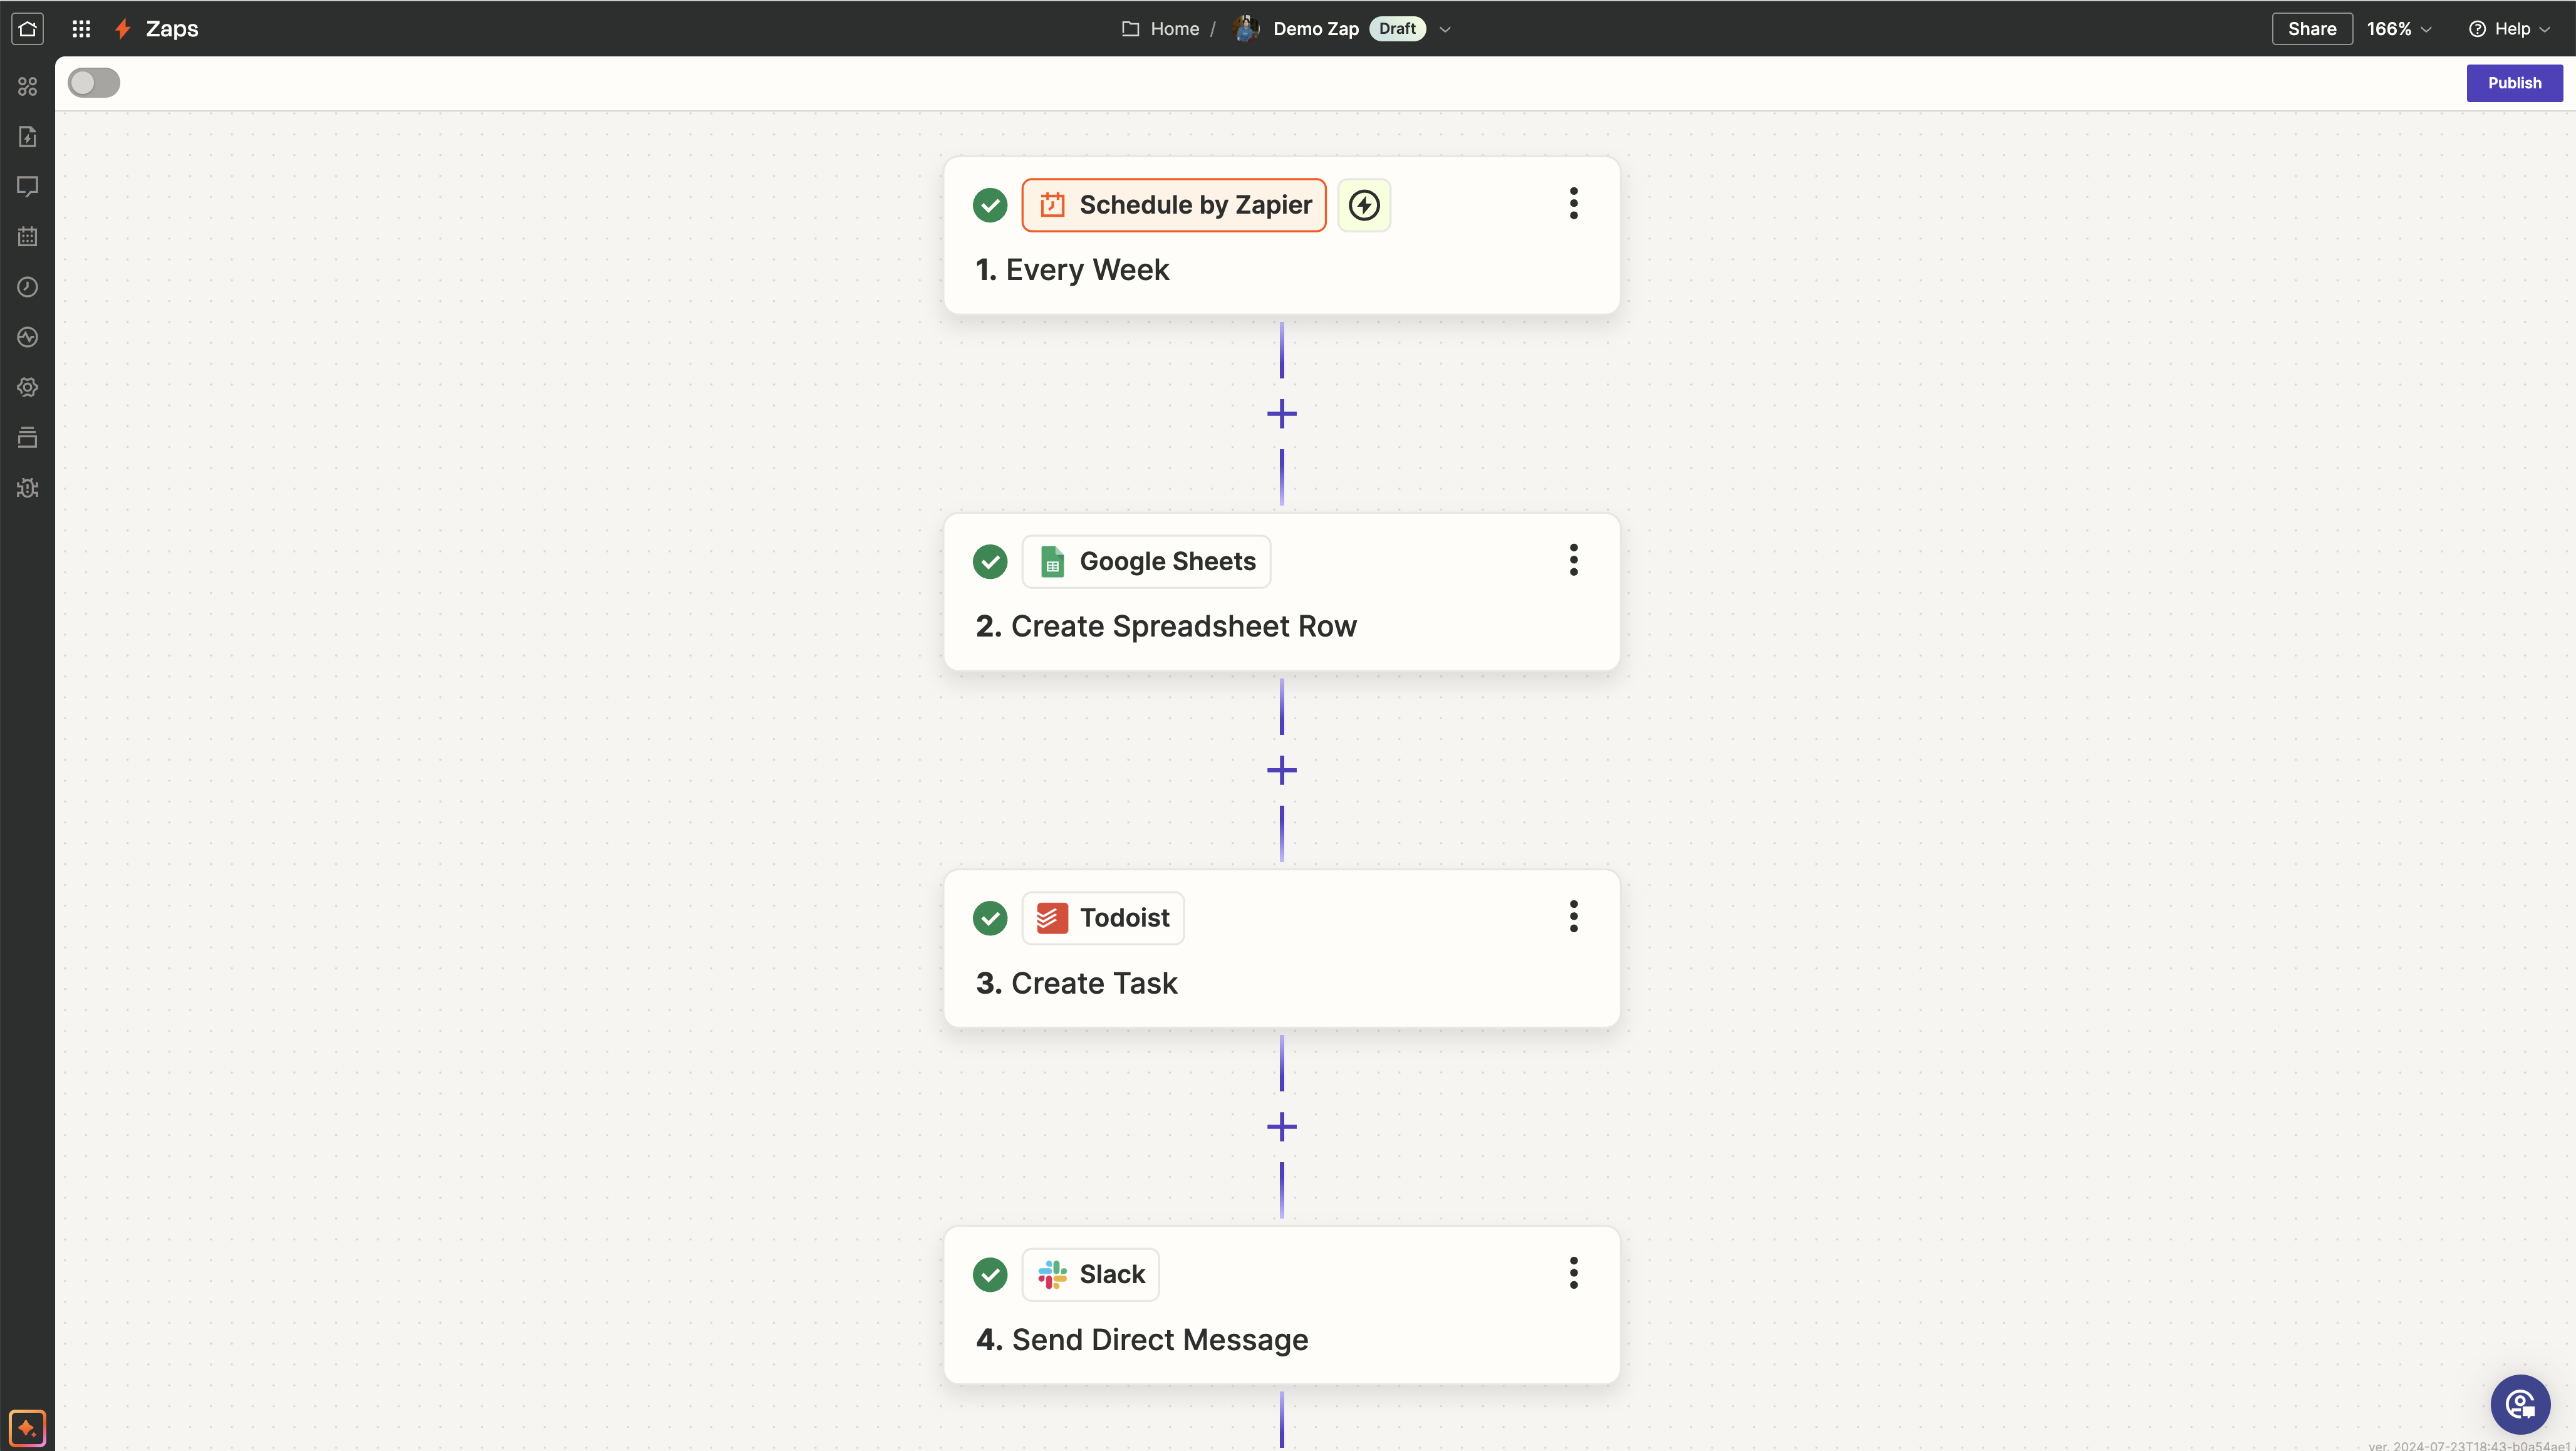Select the calendar icon in the left sidebar
Viewport: 2576px width, 1451px height.
point(27,236)
